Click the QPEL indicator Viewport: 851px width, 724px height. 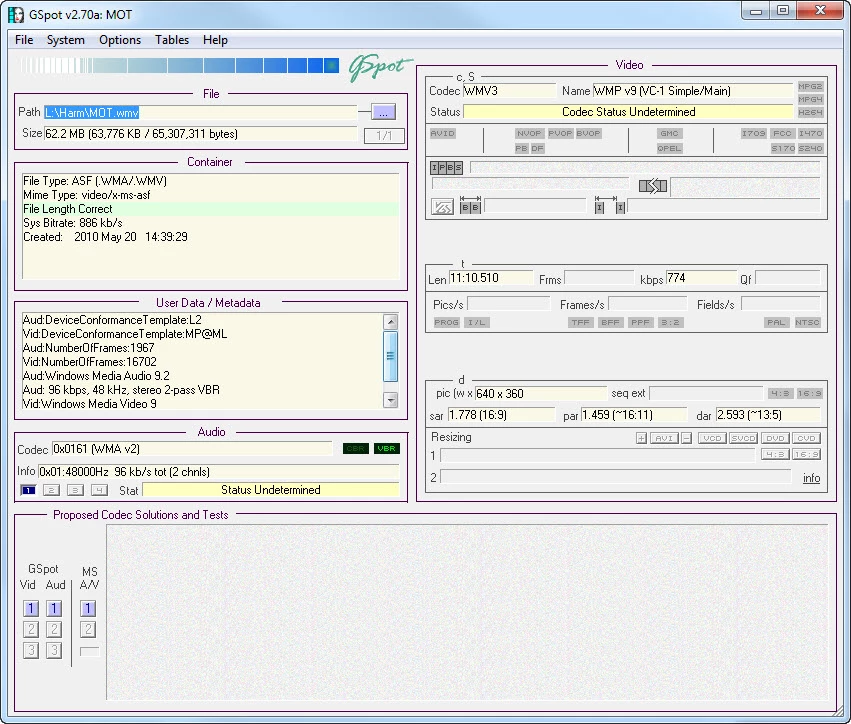(669, 148)
